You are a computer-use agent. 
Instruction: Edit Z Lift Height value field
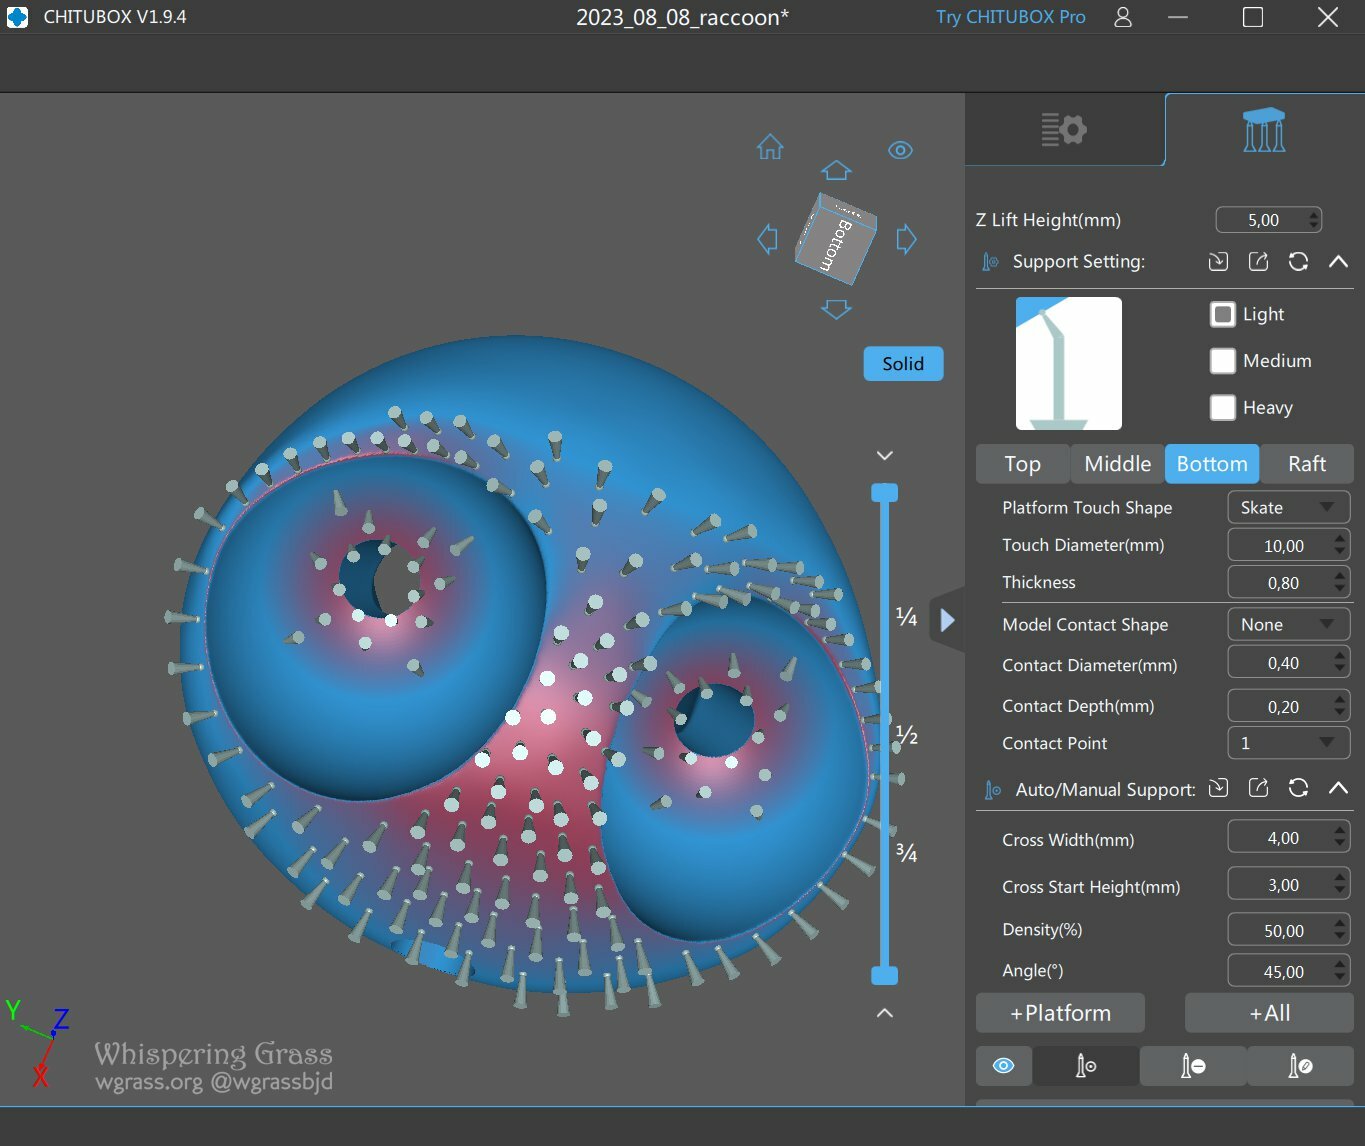1269,220
